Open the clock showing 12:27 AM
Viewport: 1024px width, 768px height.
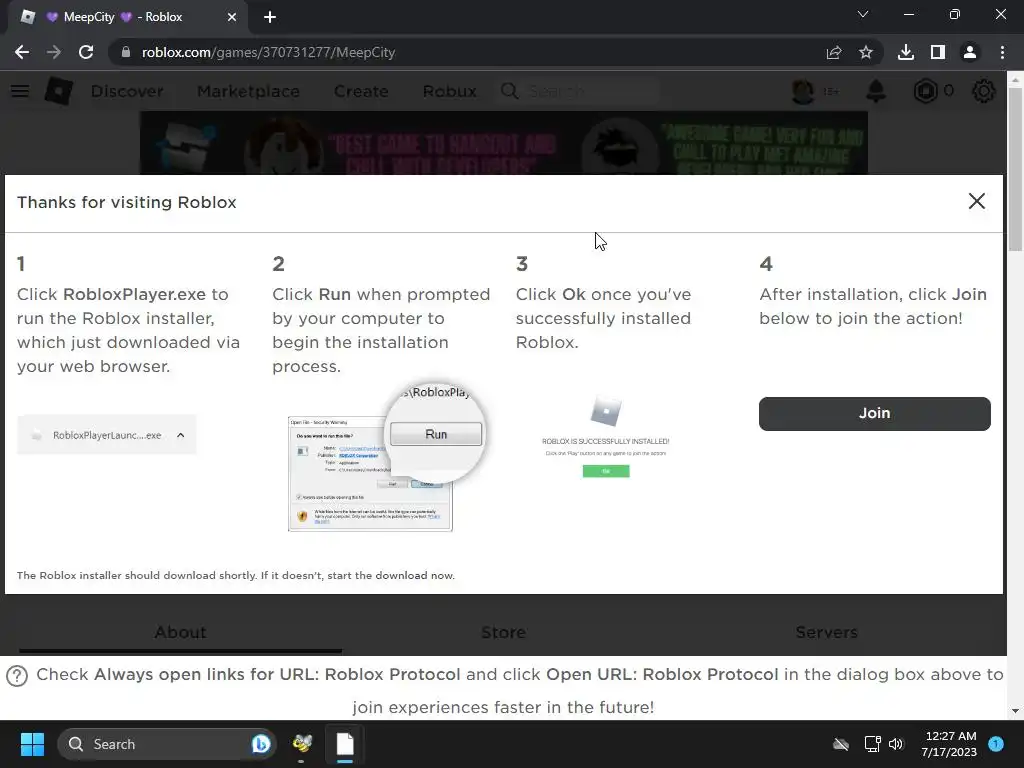point(949,744)
